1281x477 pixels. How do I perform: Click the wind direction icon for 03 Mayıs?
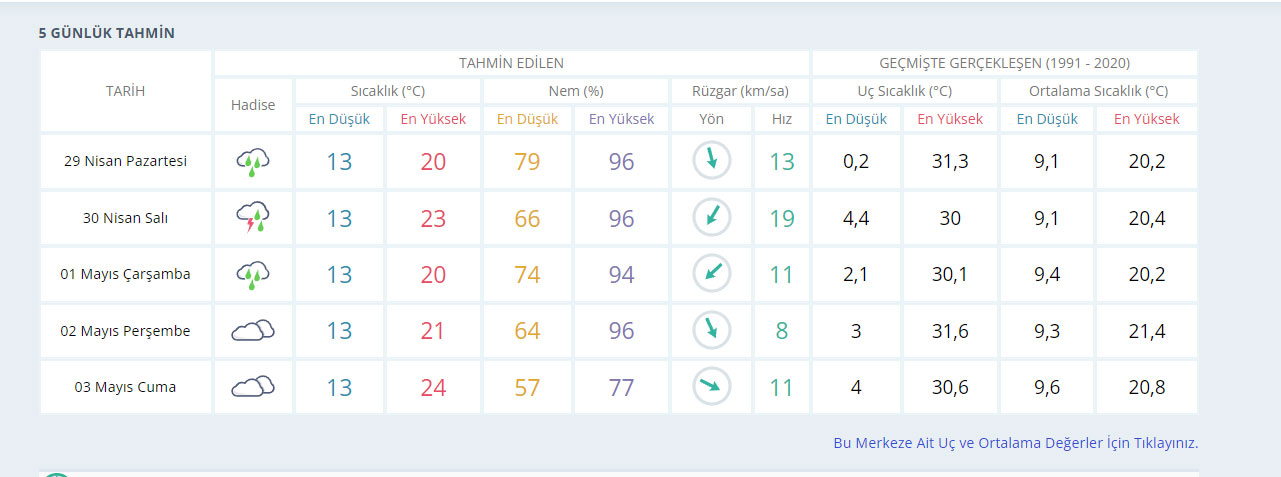711,387
